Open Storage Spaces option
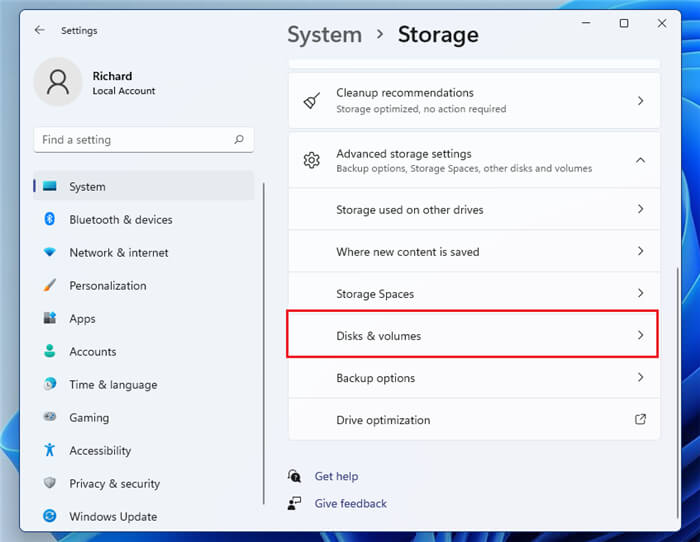700x542 pixels. coord(474,293)
